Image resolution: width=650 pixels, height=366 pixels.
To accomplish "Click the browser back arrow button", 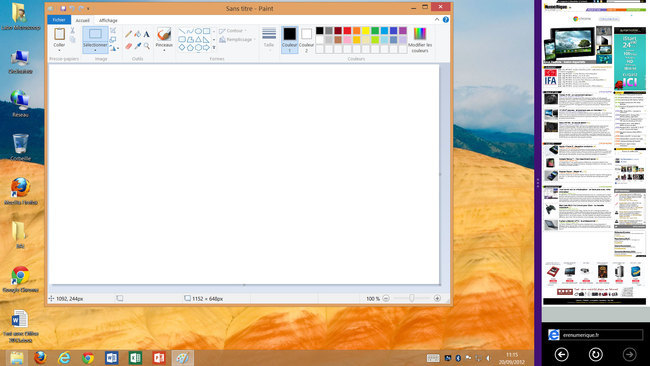I will click(x=561, y=354).
